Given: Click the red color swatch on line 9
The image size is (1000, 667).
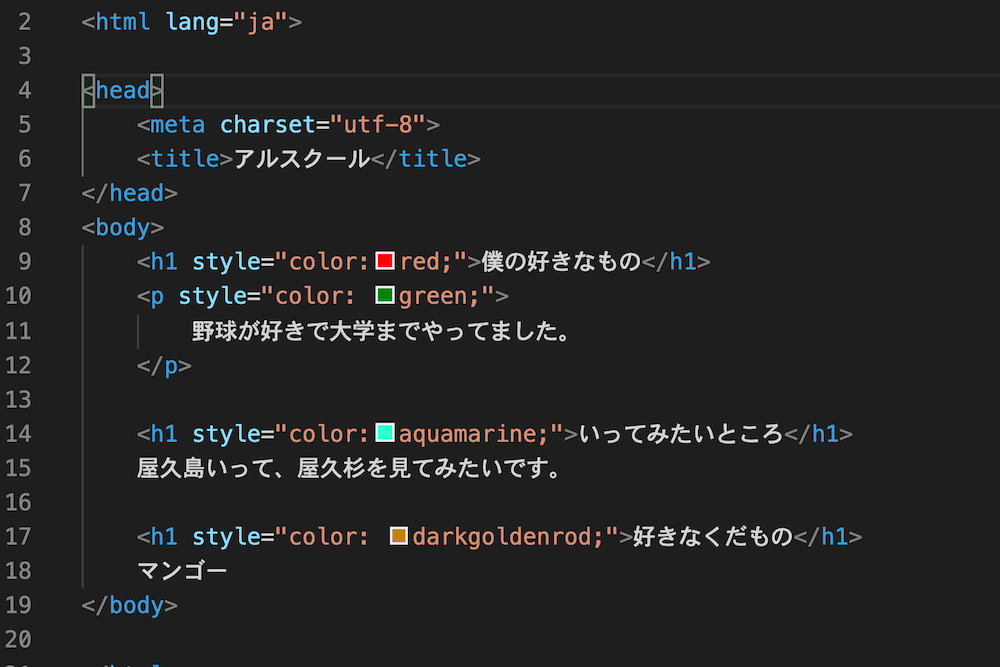Looking at the screenshot, I should click(x=385, y=260).
